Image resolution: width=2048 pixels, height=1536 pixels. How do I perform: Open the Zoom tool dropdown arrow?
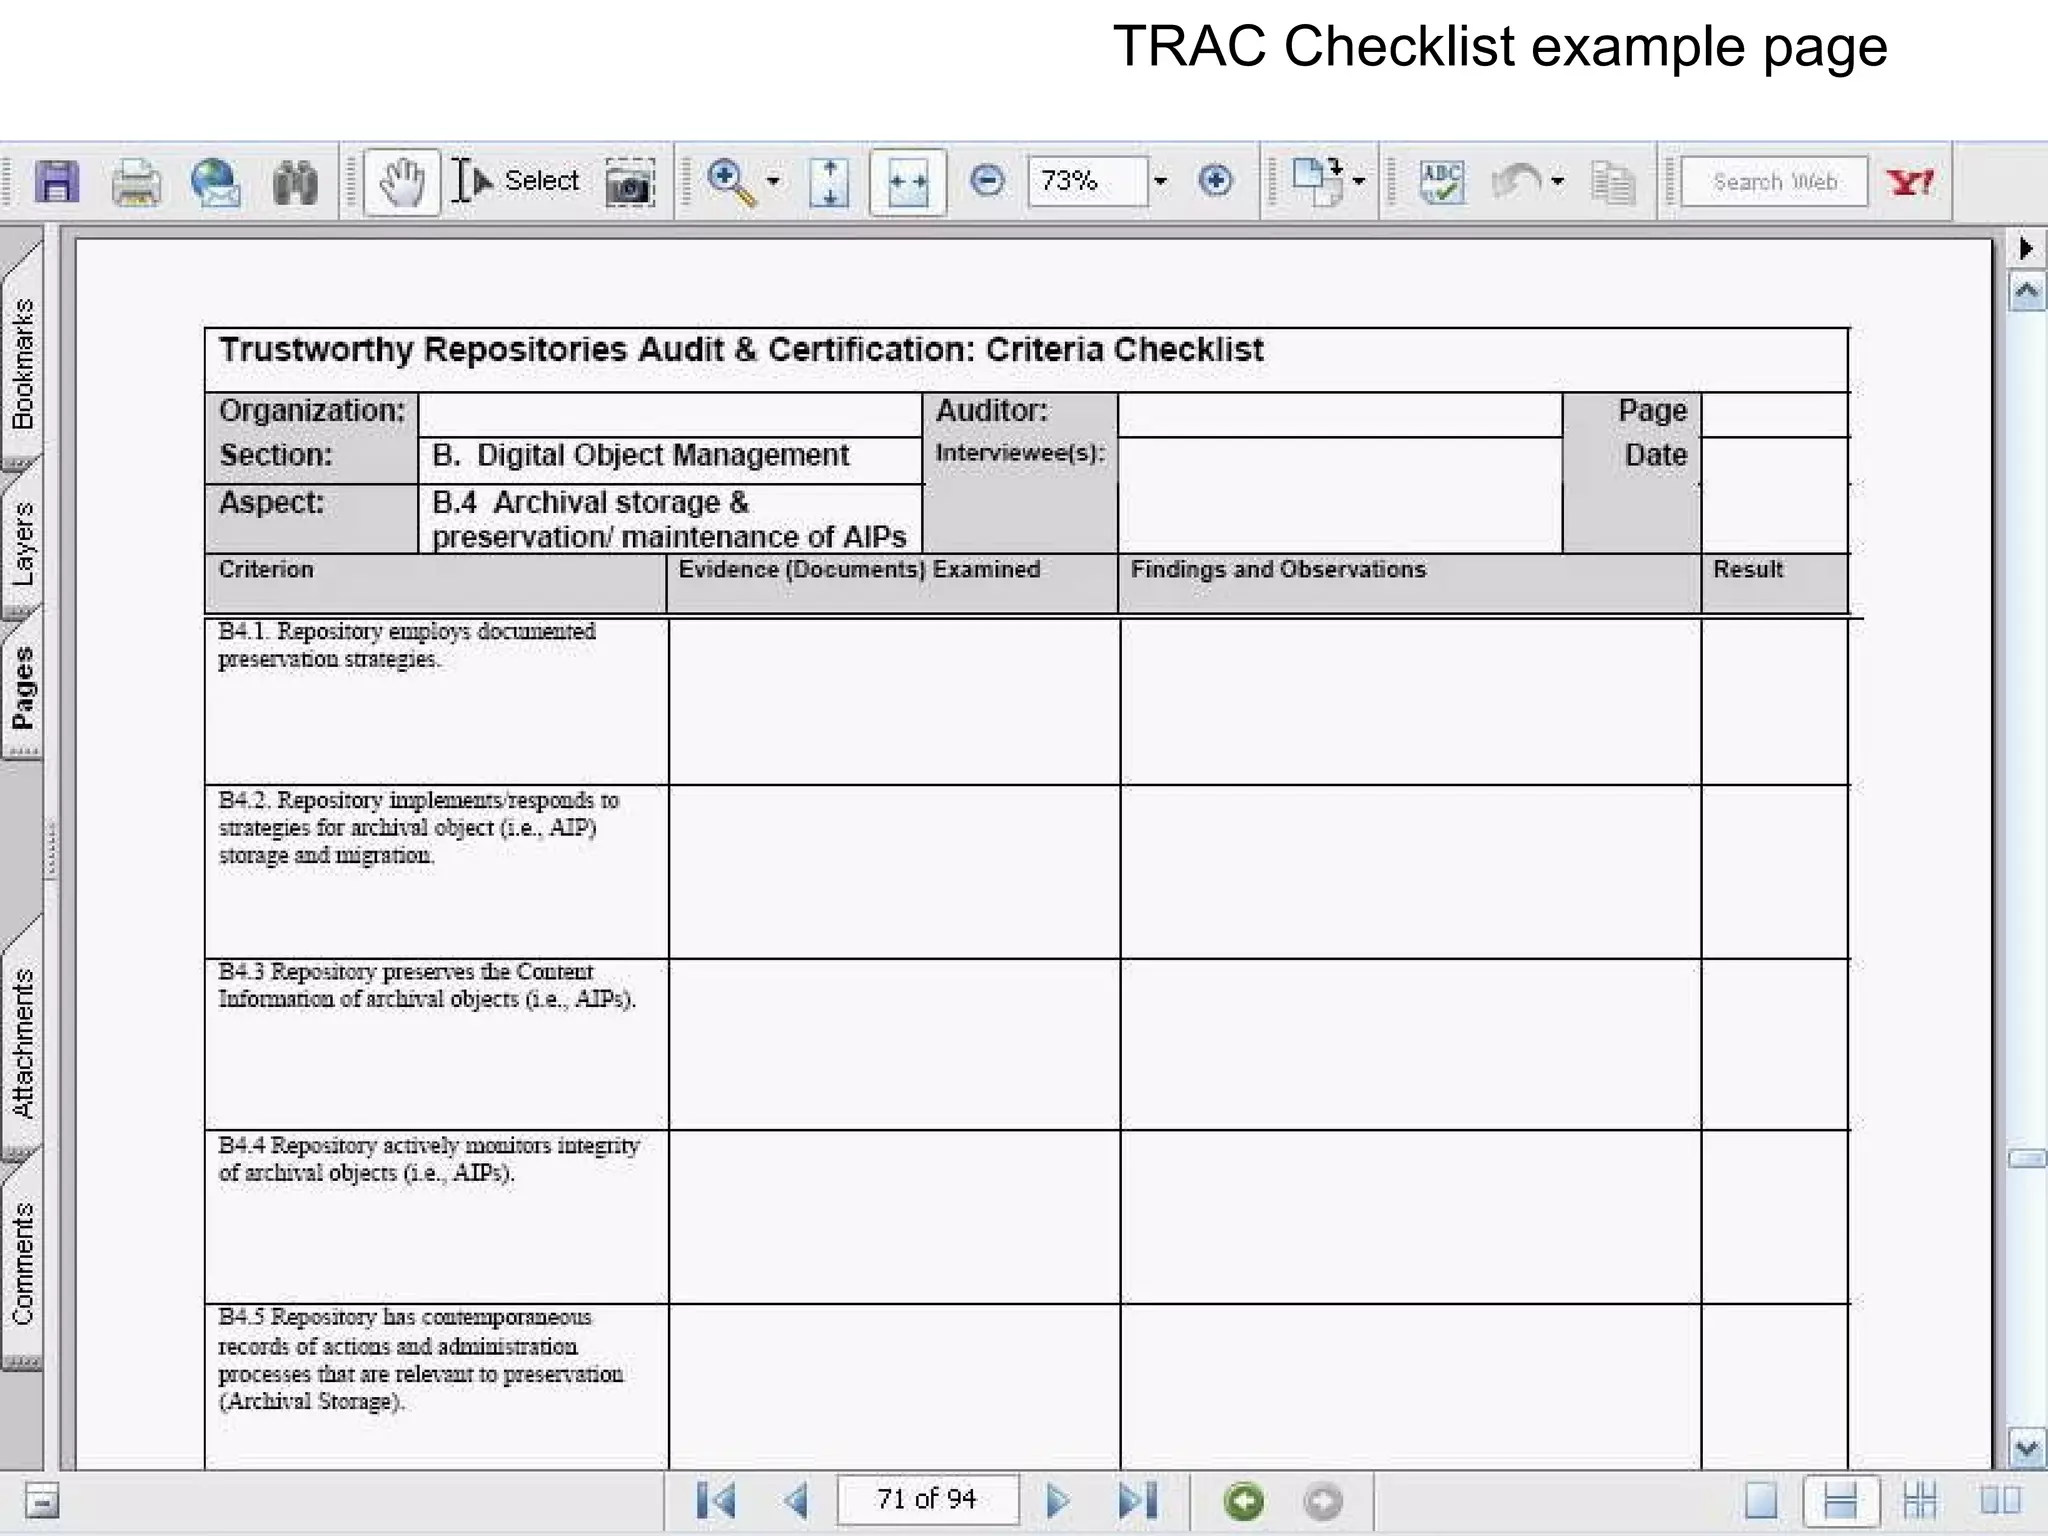[773, 182]
